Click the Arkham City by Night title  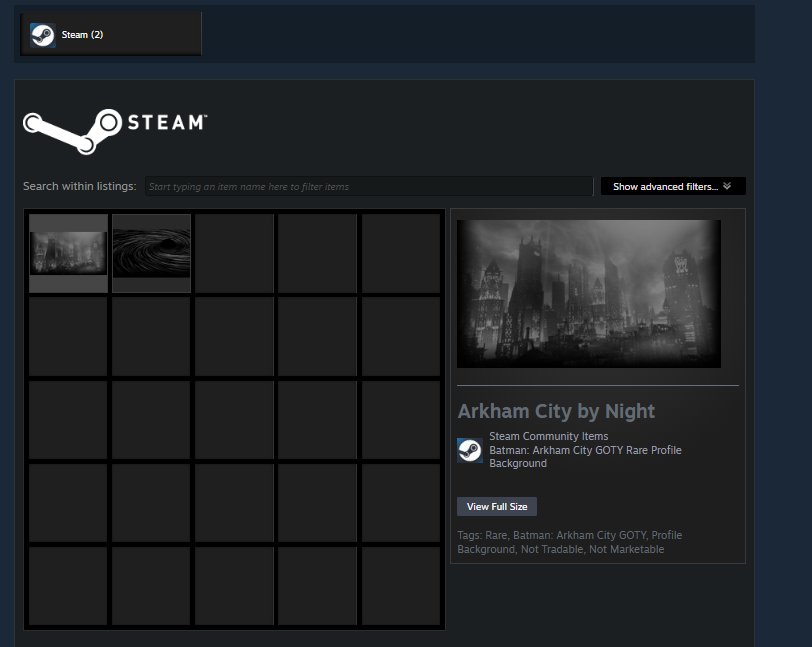click(x=556, y=411)
